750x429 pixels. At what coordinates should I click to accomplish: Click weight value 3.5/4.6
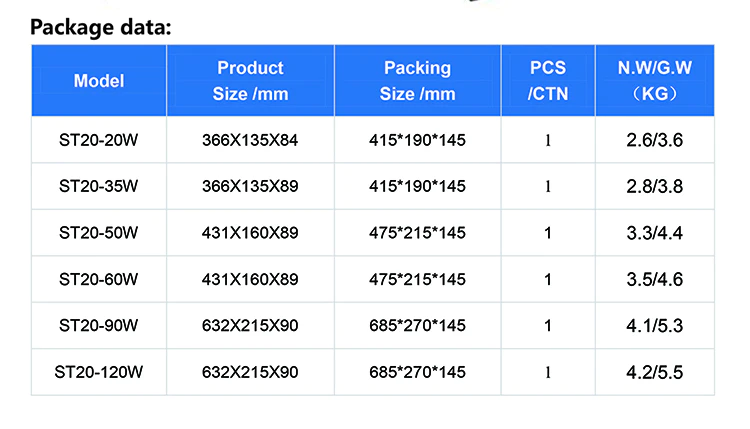pos(654,279)
